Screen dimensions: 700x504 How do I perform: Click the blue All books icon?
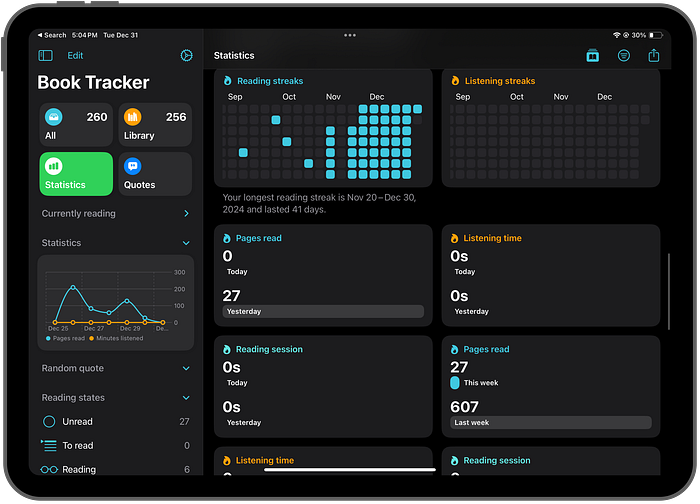(54, 117)
